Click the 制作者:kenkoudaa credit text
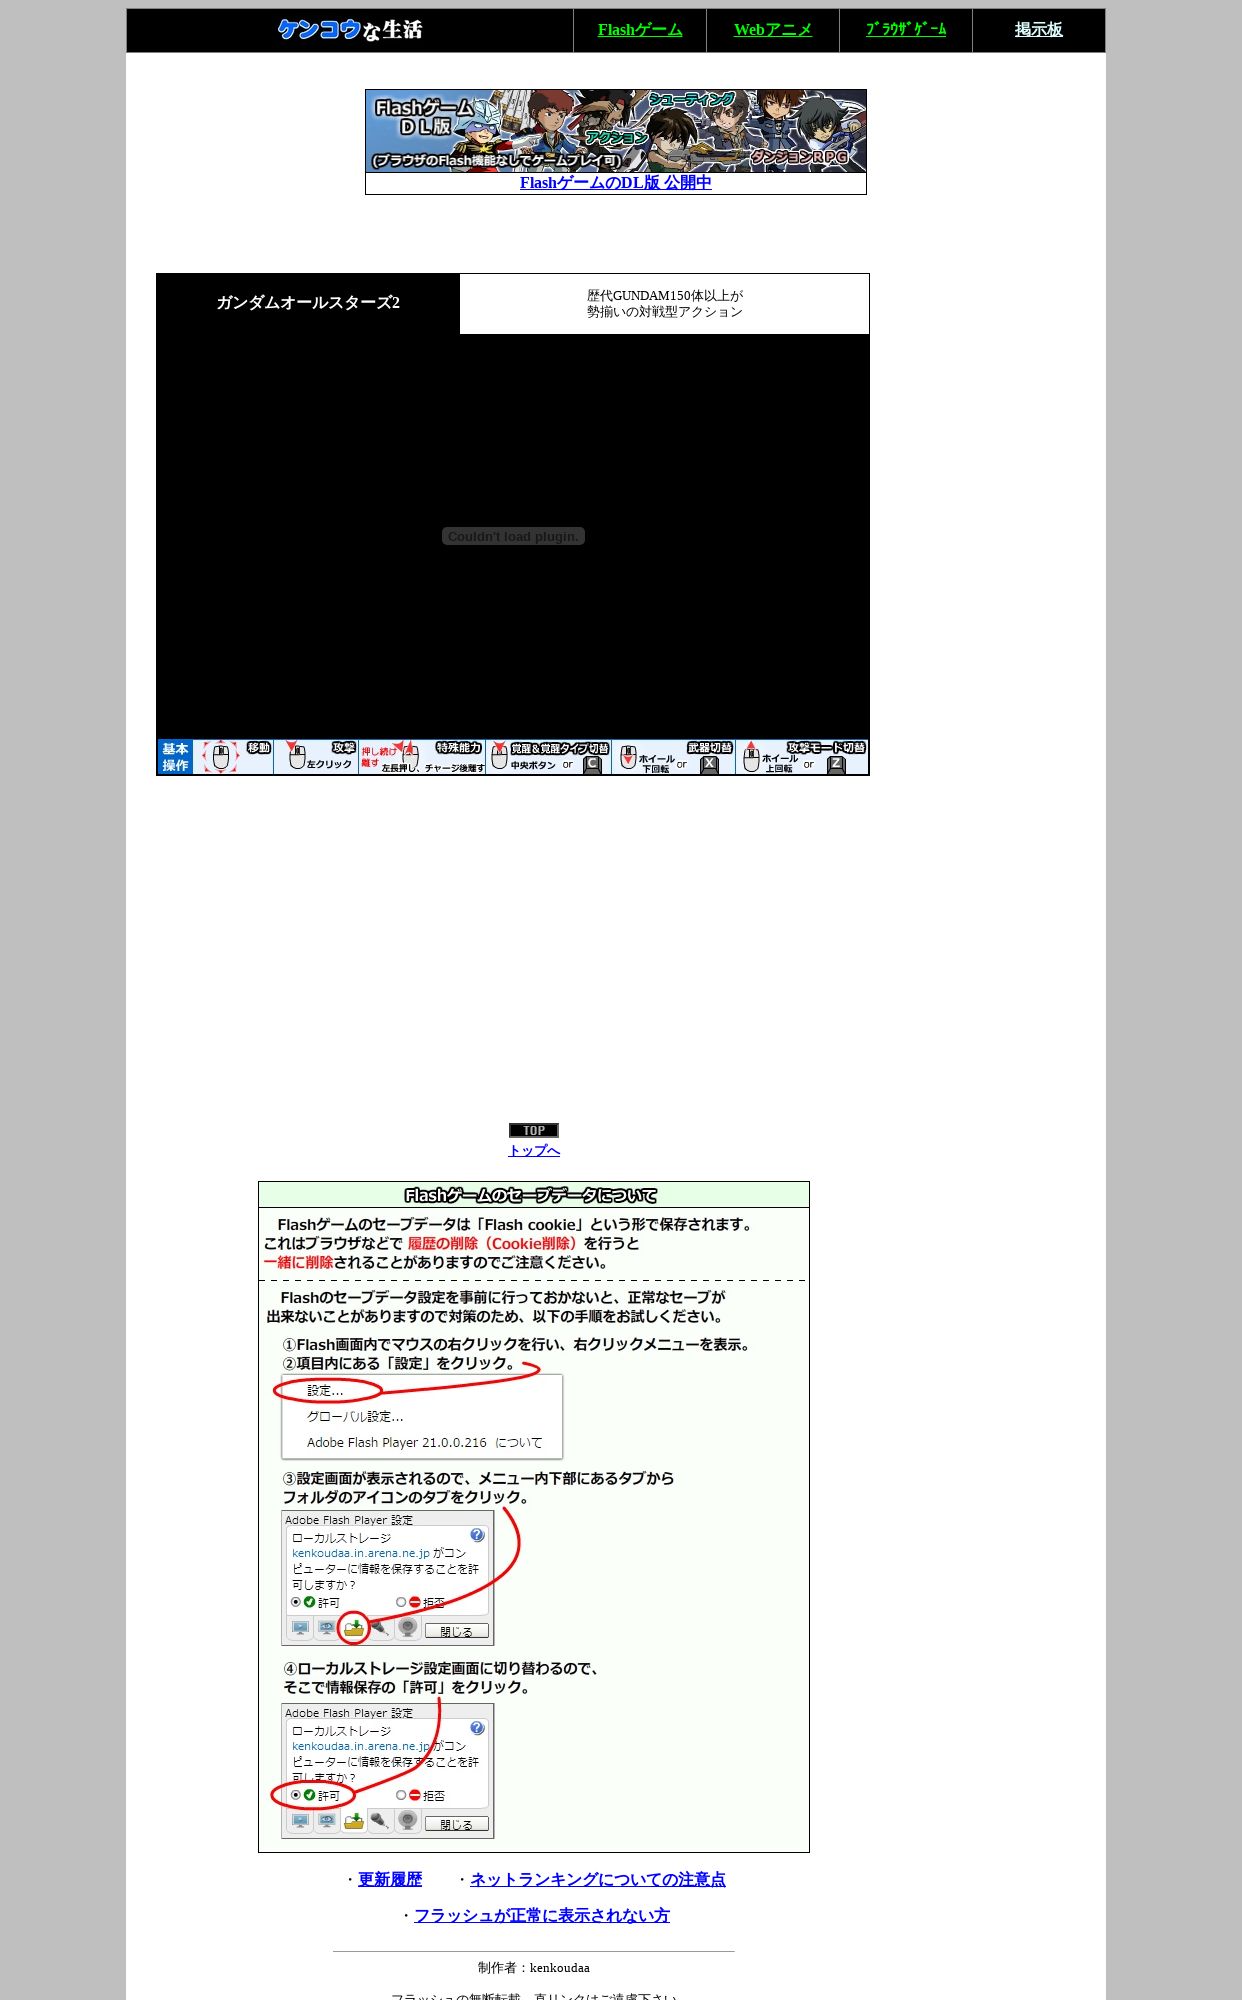This screenshot has width=1242, height=2000. pos(534,1968)
